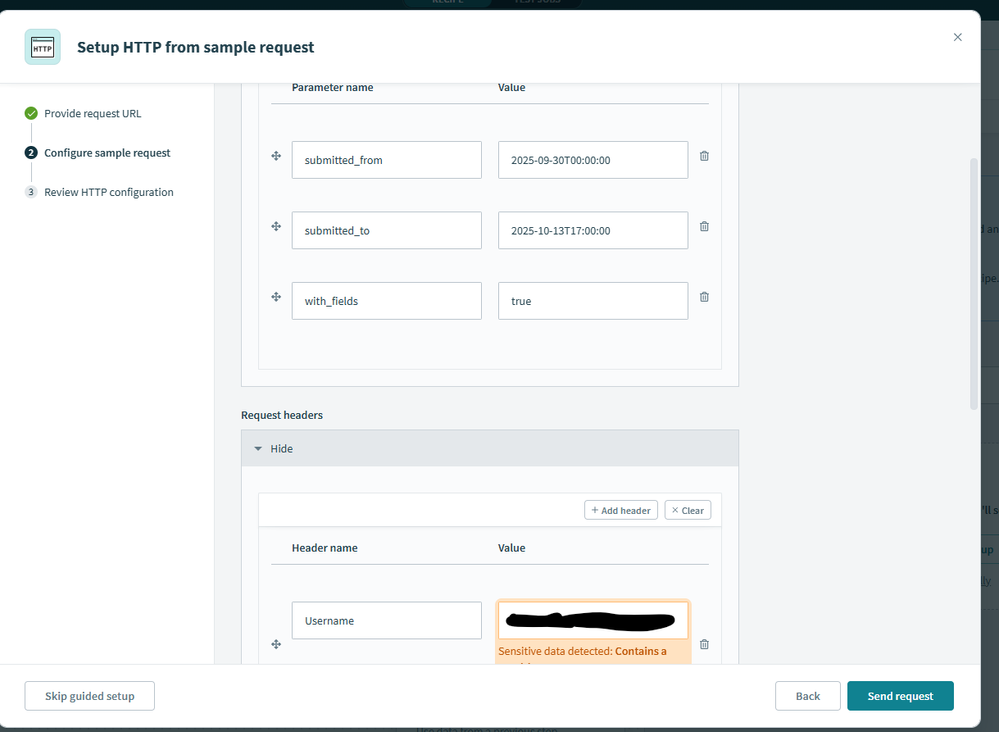Grab drag handle beside submitted_from
The height and width of the screenshot is (732, 999).
[276, 156]
